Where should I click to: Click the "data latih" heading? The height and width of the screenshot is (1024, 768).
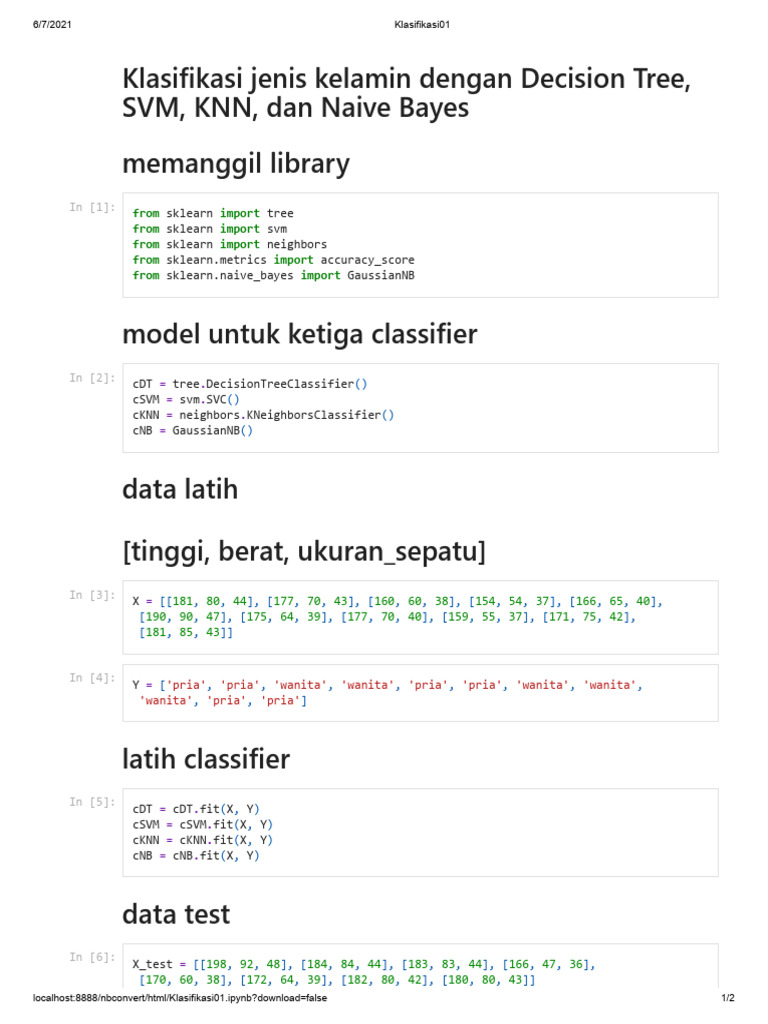(x=180, y=489)
